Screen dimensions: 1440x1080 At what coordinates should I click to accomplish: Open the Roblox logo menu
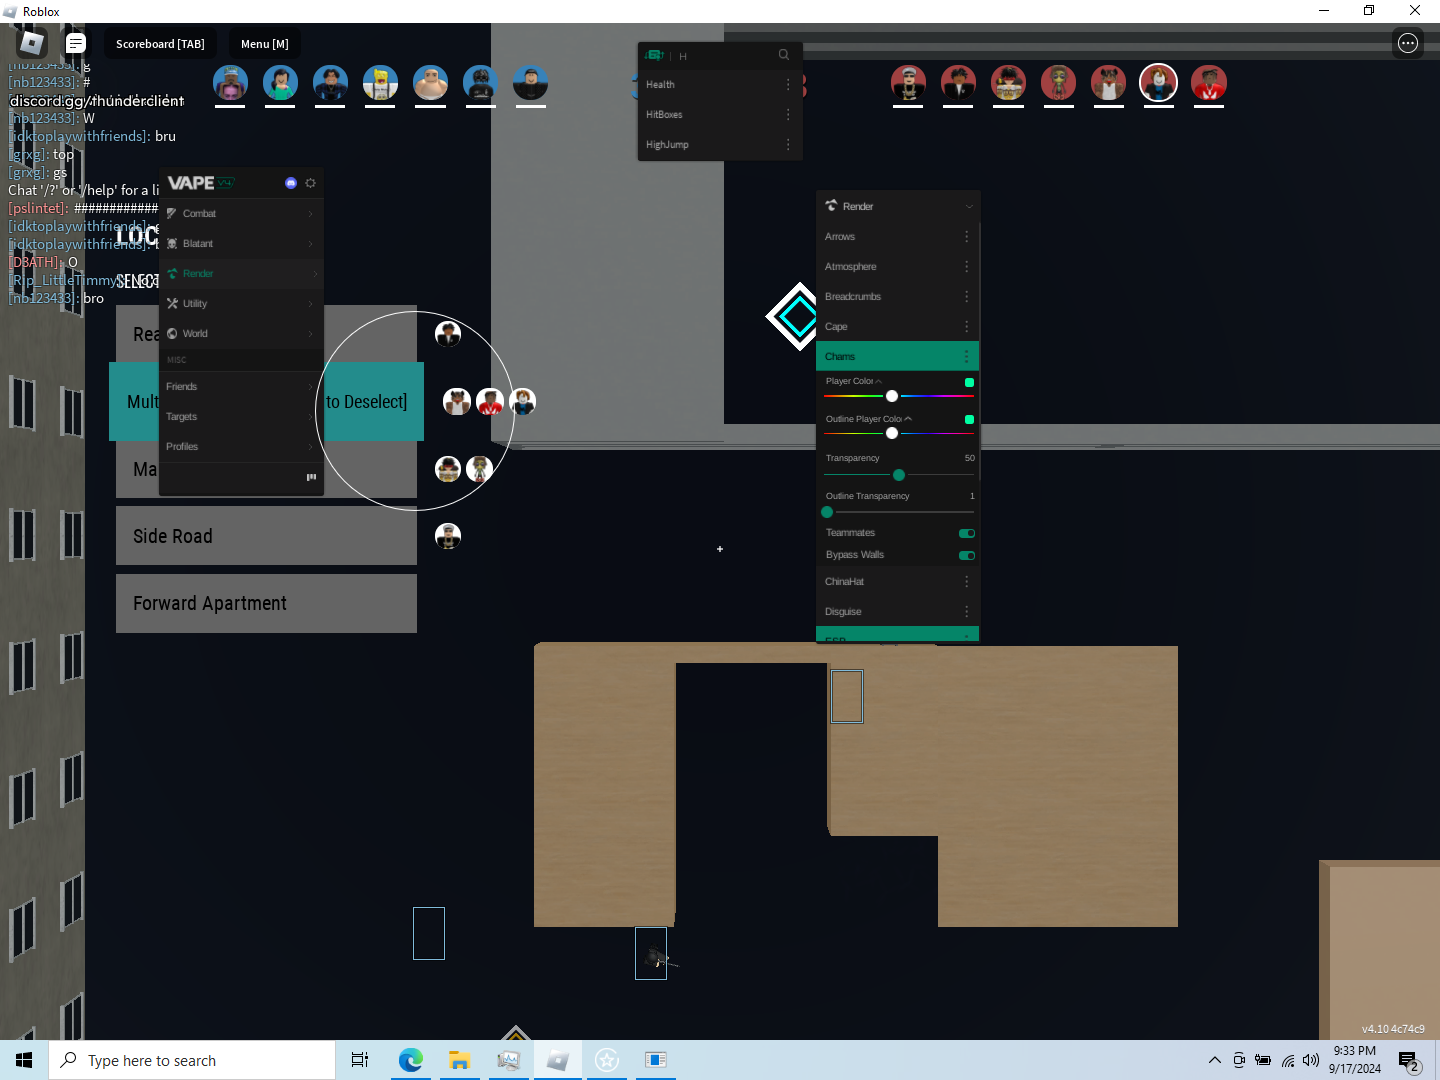pos(32,43)
